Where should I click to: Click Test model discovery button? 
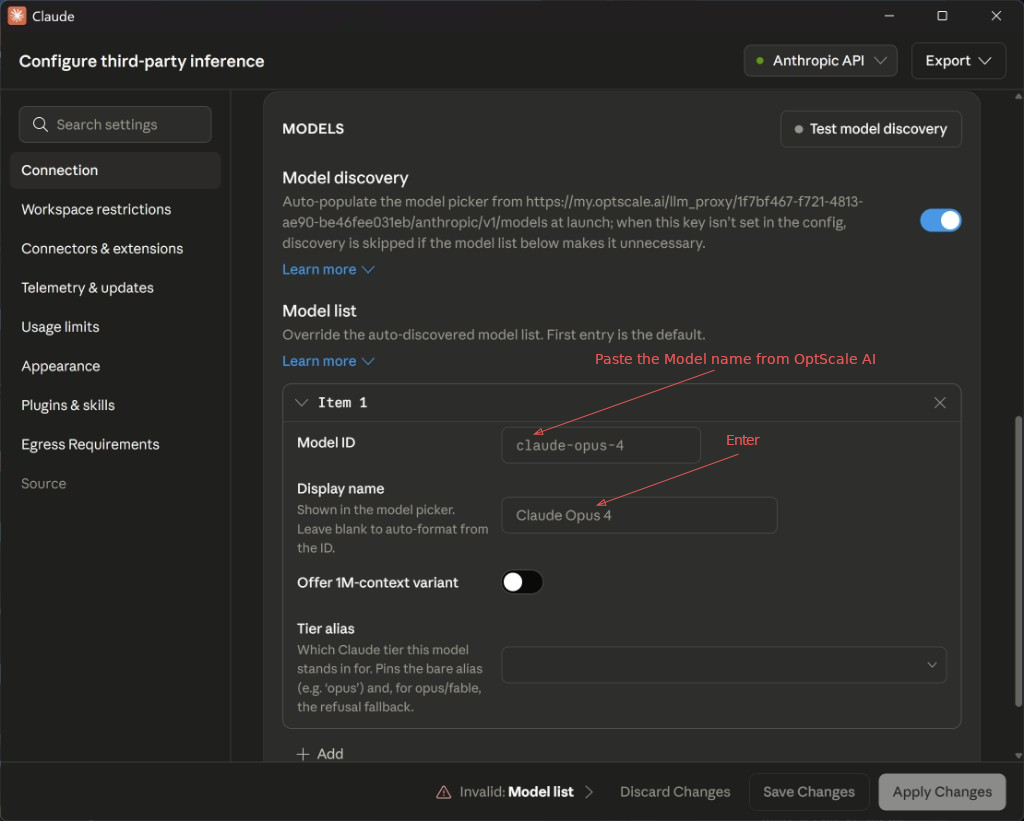[871, 129]
